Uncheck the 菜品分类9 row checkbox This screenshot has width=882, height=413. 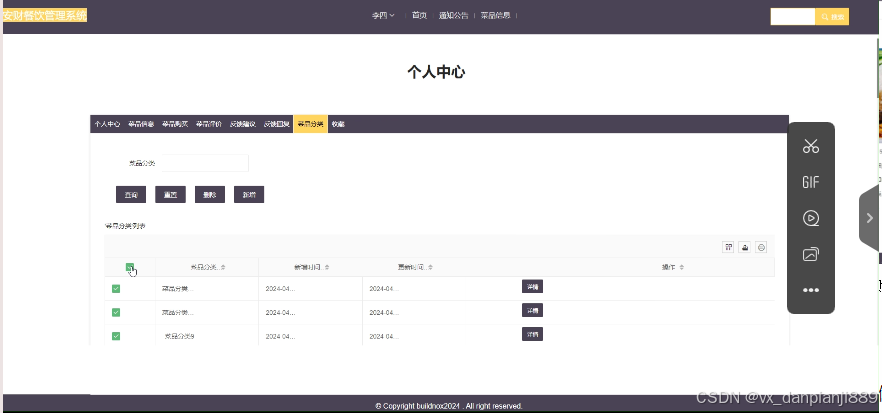point(116,336)
